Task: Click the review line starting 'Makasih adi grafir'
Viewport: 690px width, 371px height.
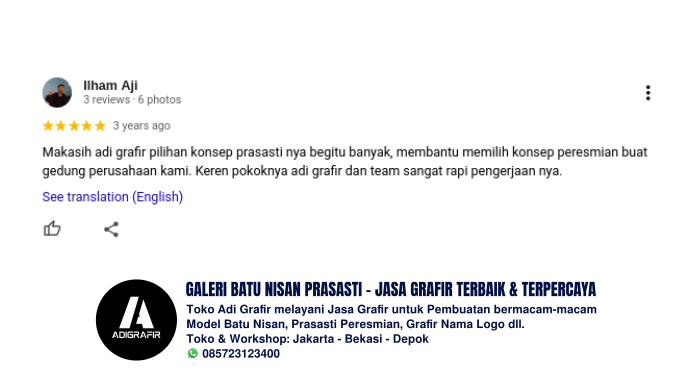Action: [x=345, y=152]
